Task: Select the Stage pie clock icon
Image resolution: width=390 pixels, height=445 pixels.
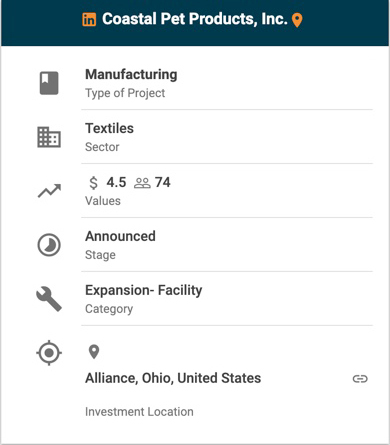Action: (49, 245)
